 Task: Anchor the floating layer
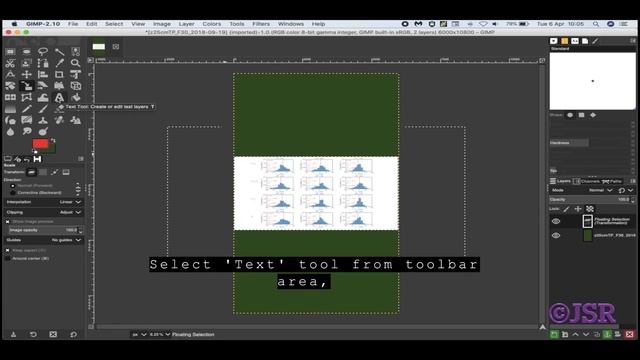point(607,334)
